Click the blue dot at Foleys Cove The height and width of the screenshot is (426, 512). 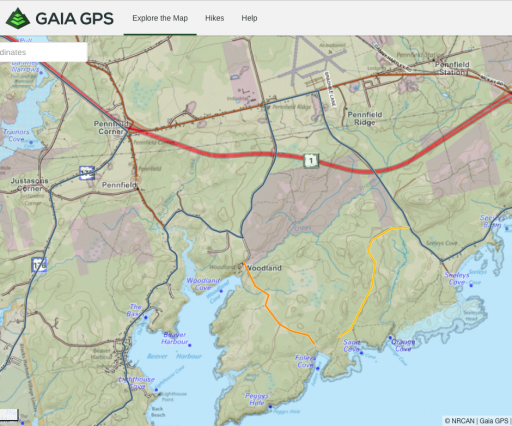coord(318,368)
